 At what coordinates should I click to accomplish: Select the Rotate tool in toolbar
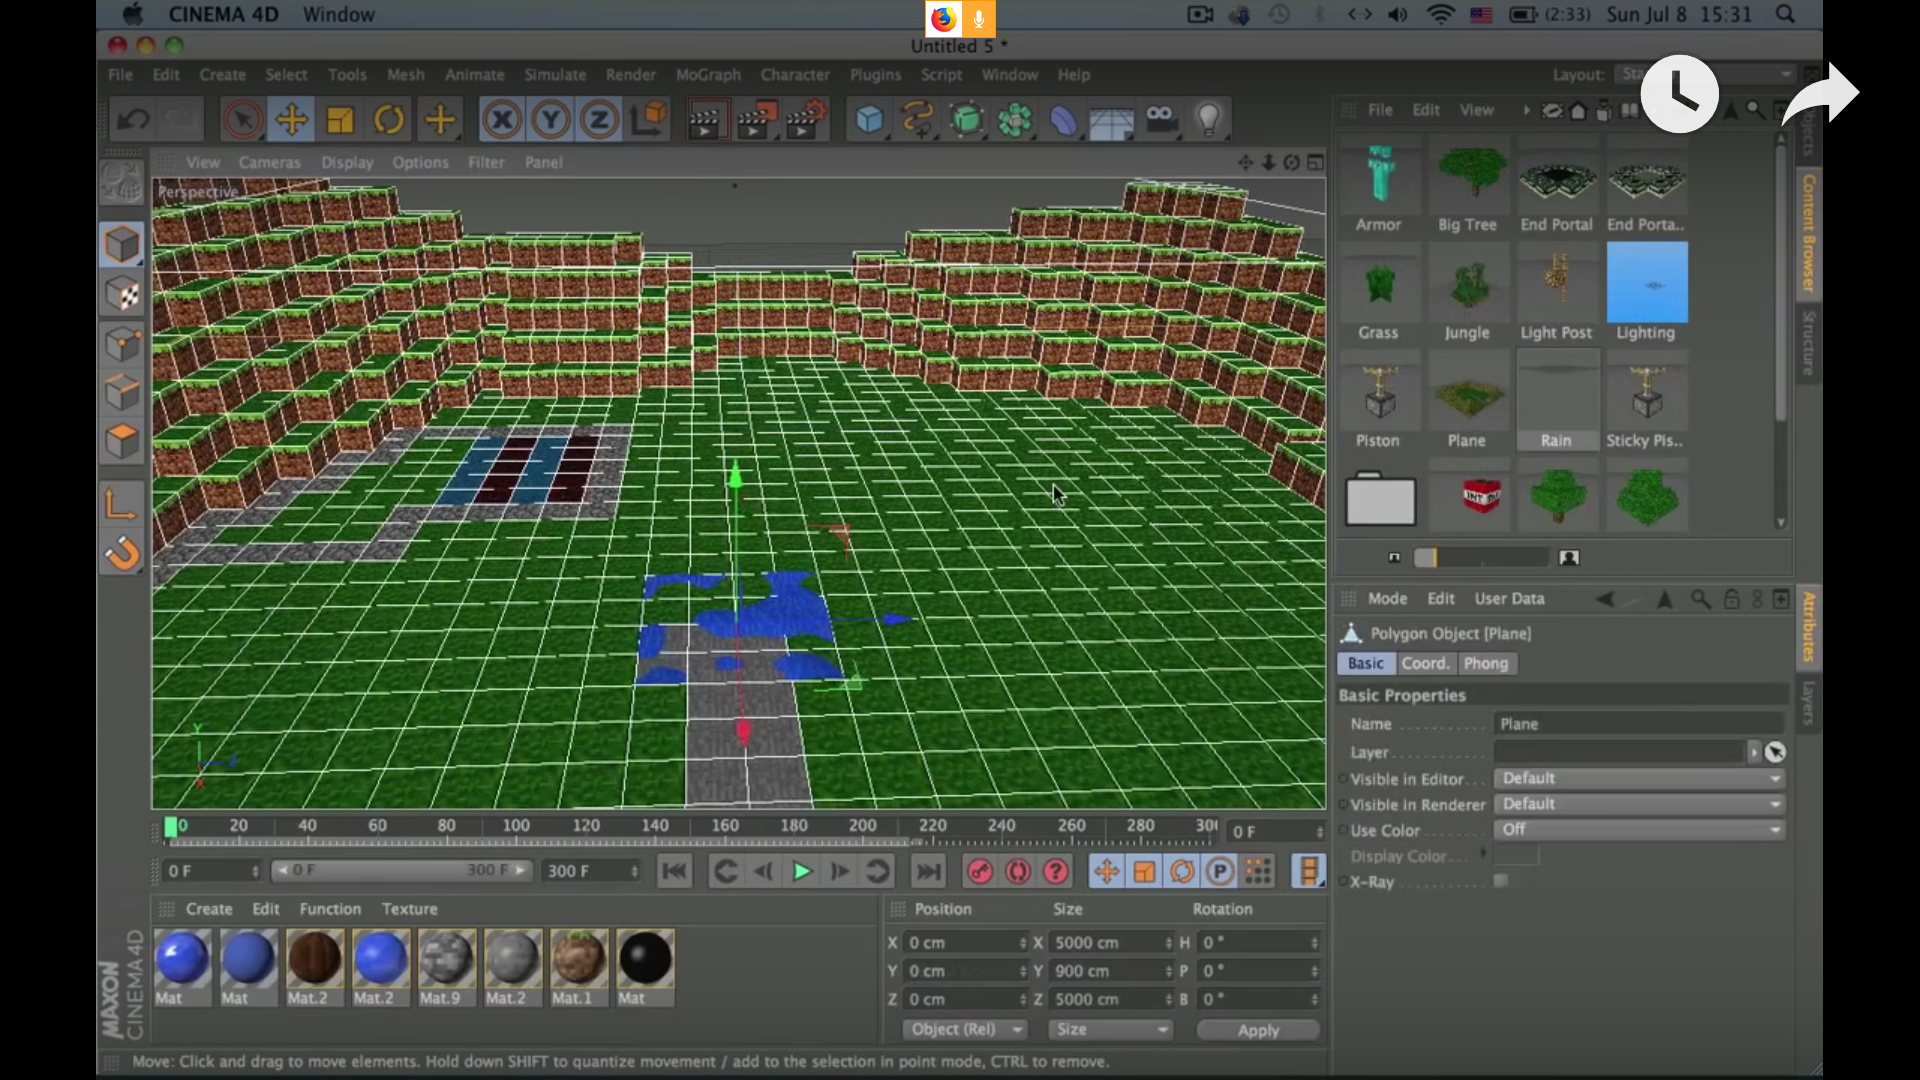(x=389, y=120)
